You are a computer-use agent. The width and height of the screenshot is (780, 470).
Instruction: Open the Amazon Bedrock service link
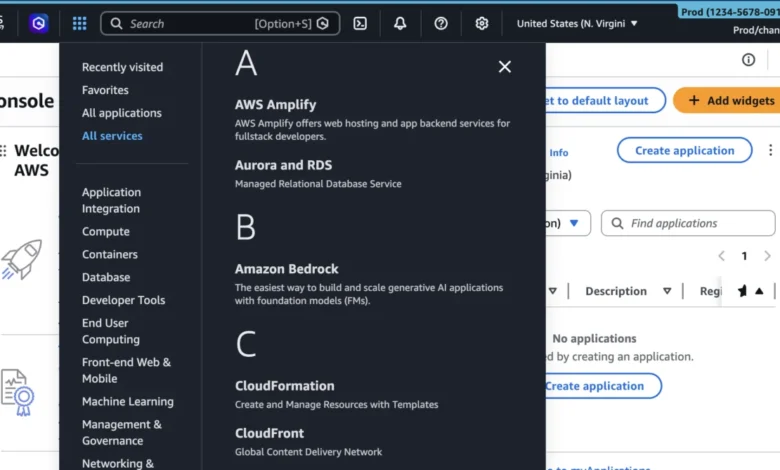(286, 269)
